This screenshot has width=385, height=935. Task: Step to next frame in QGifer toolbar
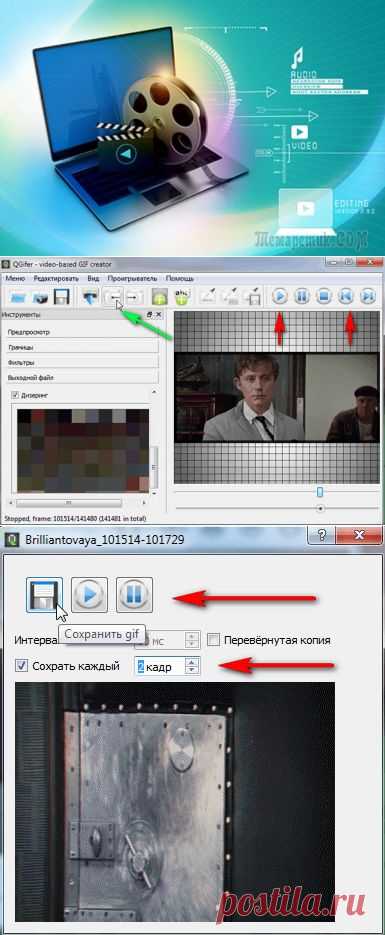(x=368, y=296)
